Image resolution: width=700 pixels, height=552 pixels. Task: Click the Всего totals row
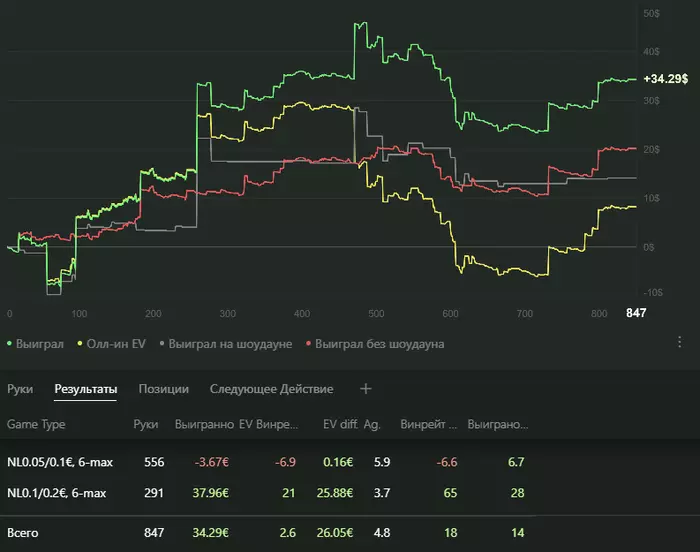(22, 533)
